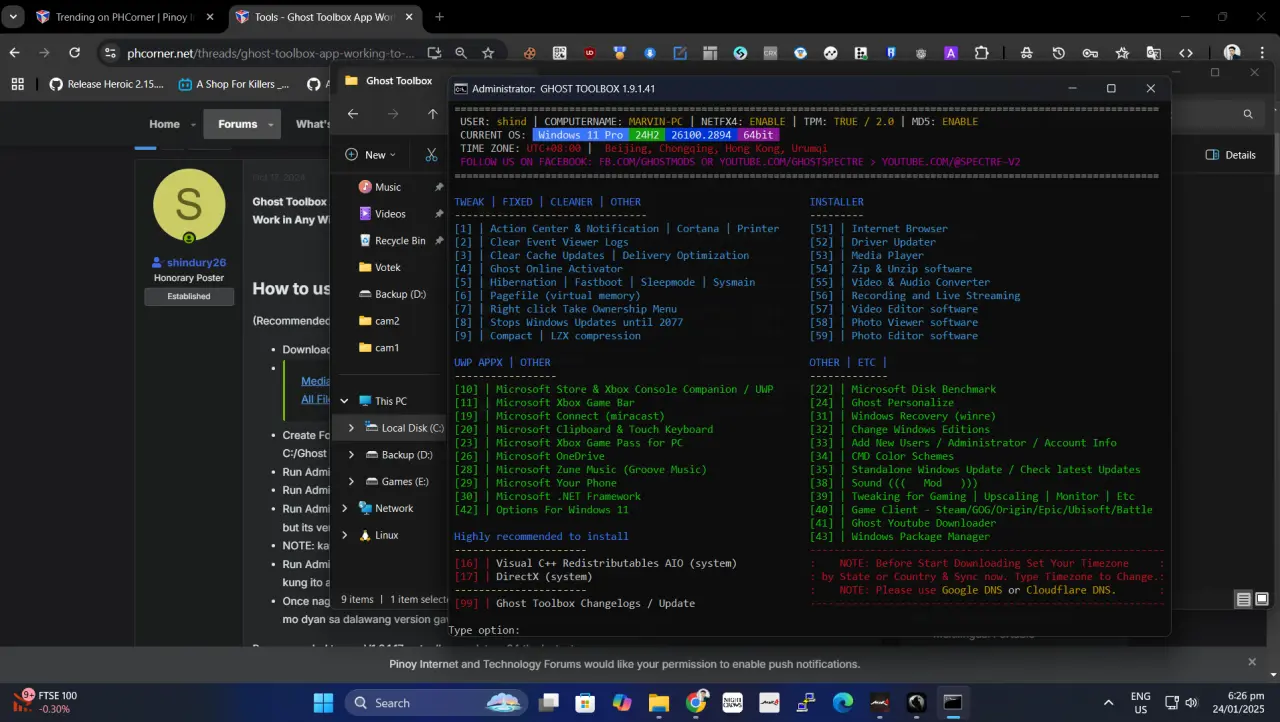Open Recycle Bin in File Explorer sidebar

(x=400, y=241)
